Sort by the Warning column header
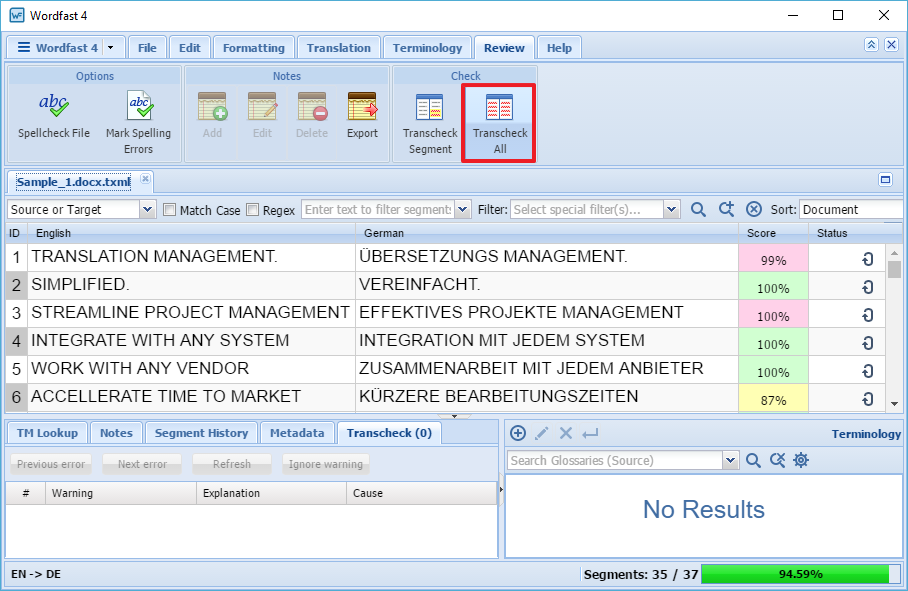This screenshot has height=591, width=908. click(x=120, y=493)
